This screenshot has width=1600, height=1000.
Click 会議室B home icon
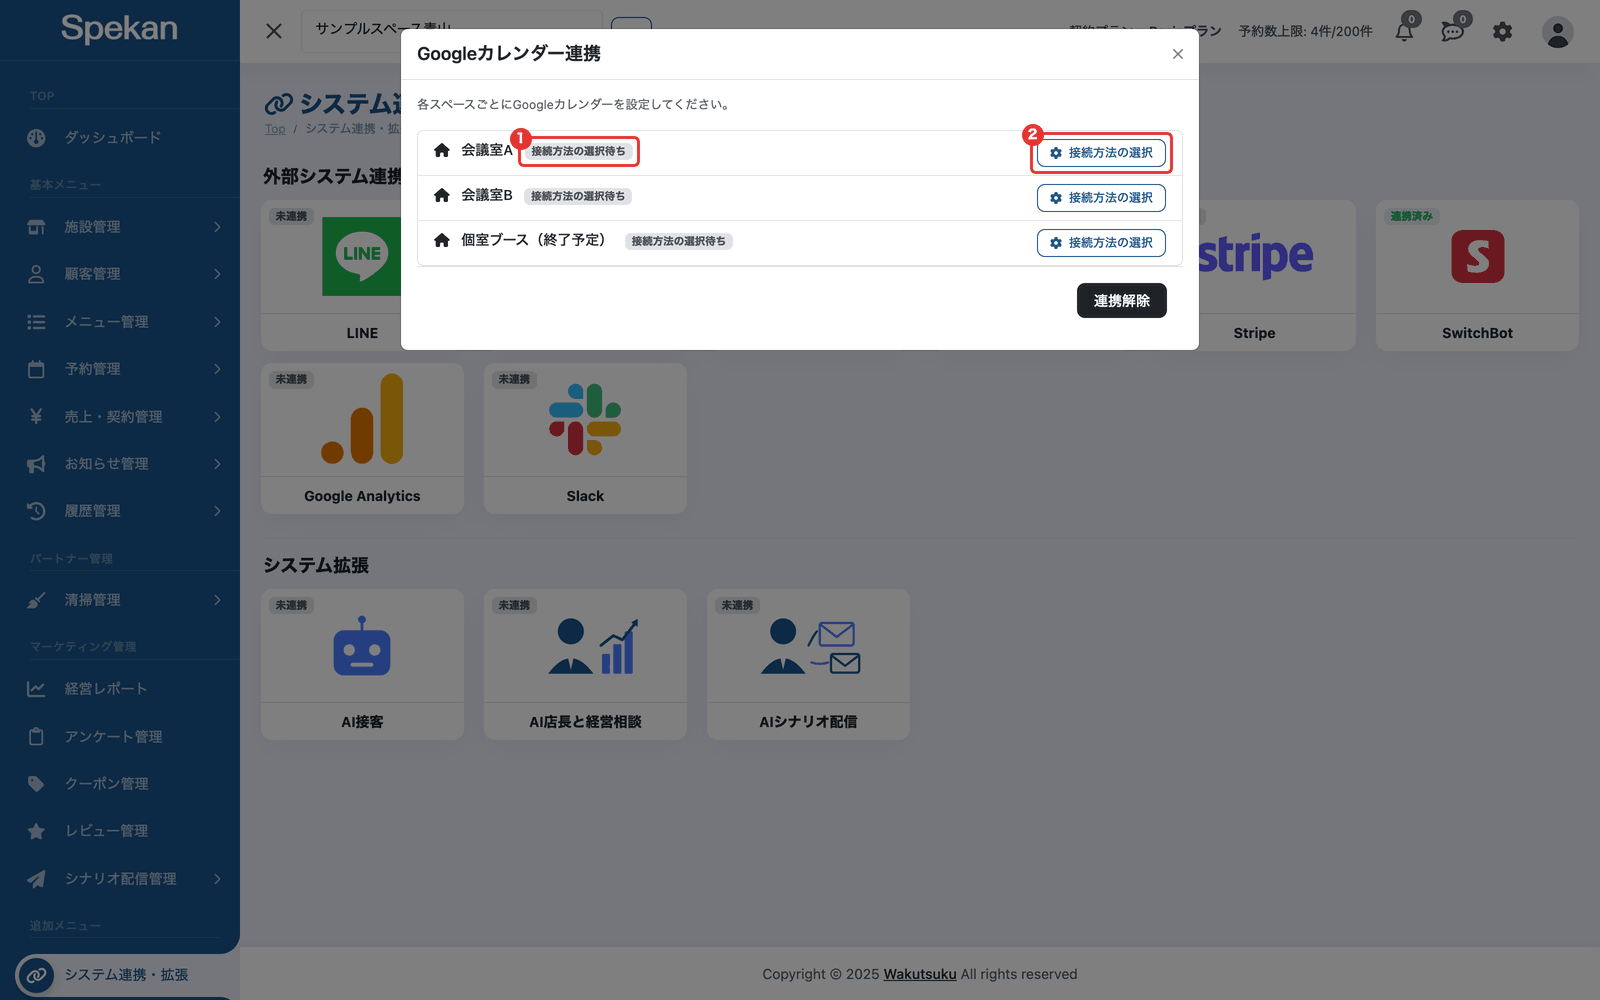click(x=442, y=195)
